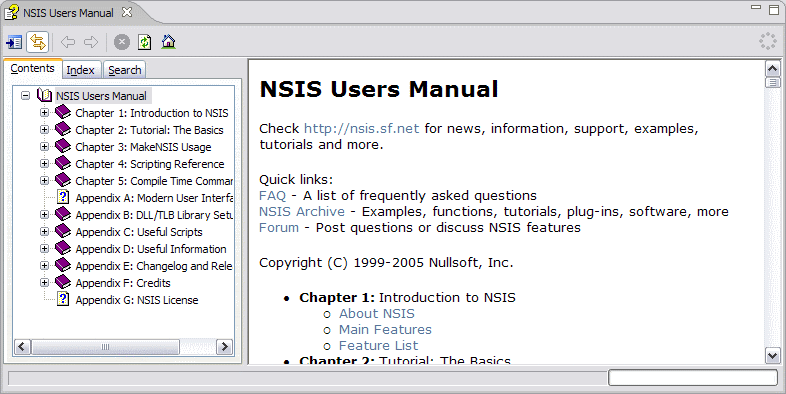Screen dimensions: 786x394
Task: Expand Appendix C: Useful Scripts node
Action: tap(45, 232)
